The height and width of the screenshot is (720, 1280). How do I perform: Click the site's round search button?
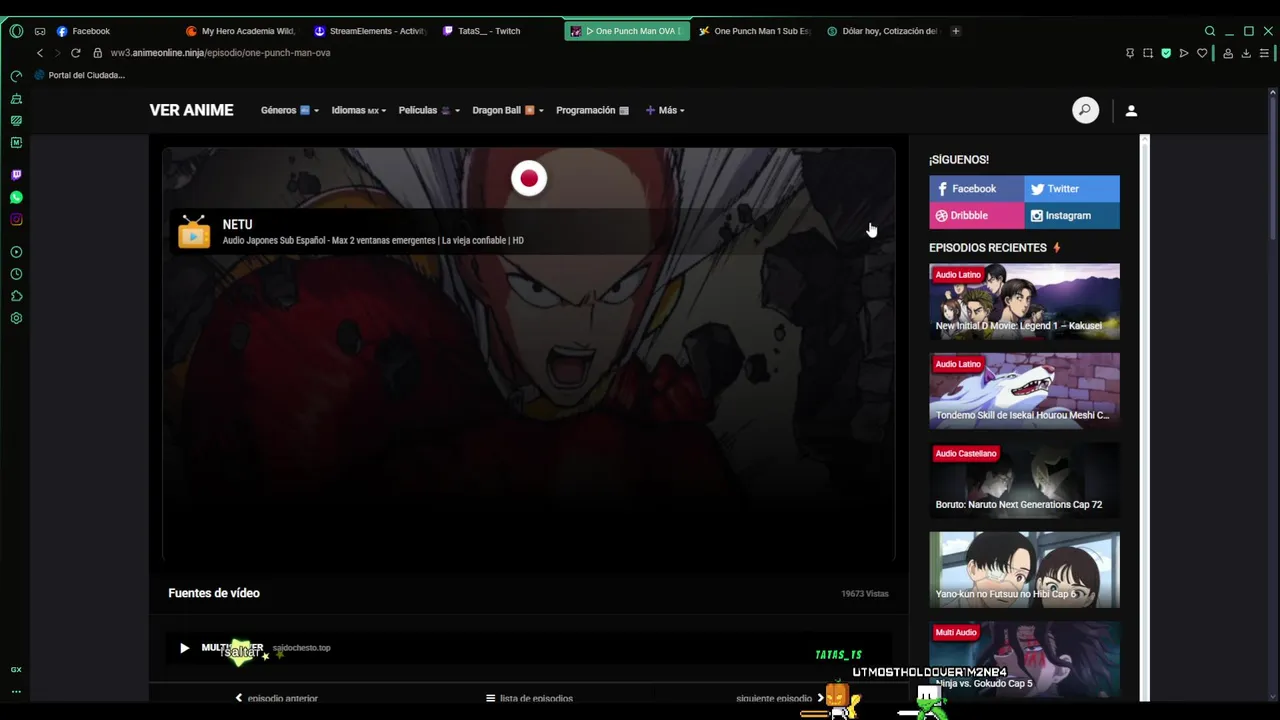[x=1085, y=110]
